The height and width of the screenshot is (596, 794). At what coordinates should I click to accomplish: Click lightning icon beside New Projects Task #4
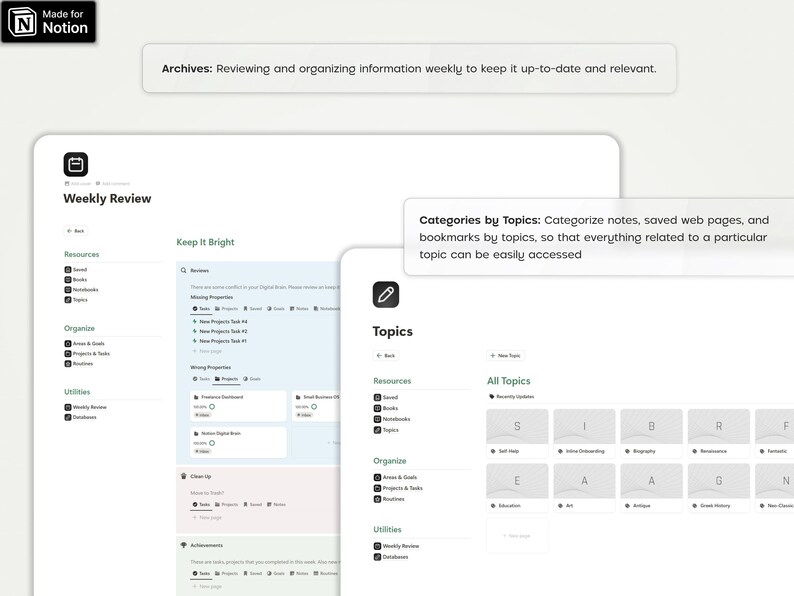click(x=194, y=322)
